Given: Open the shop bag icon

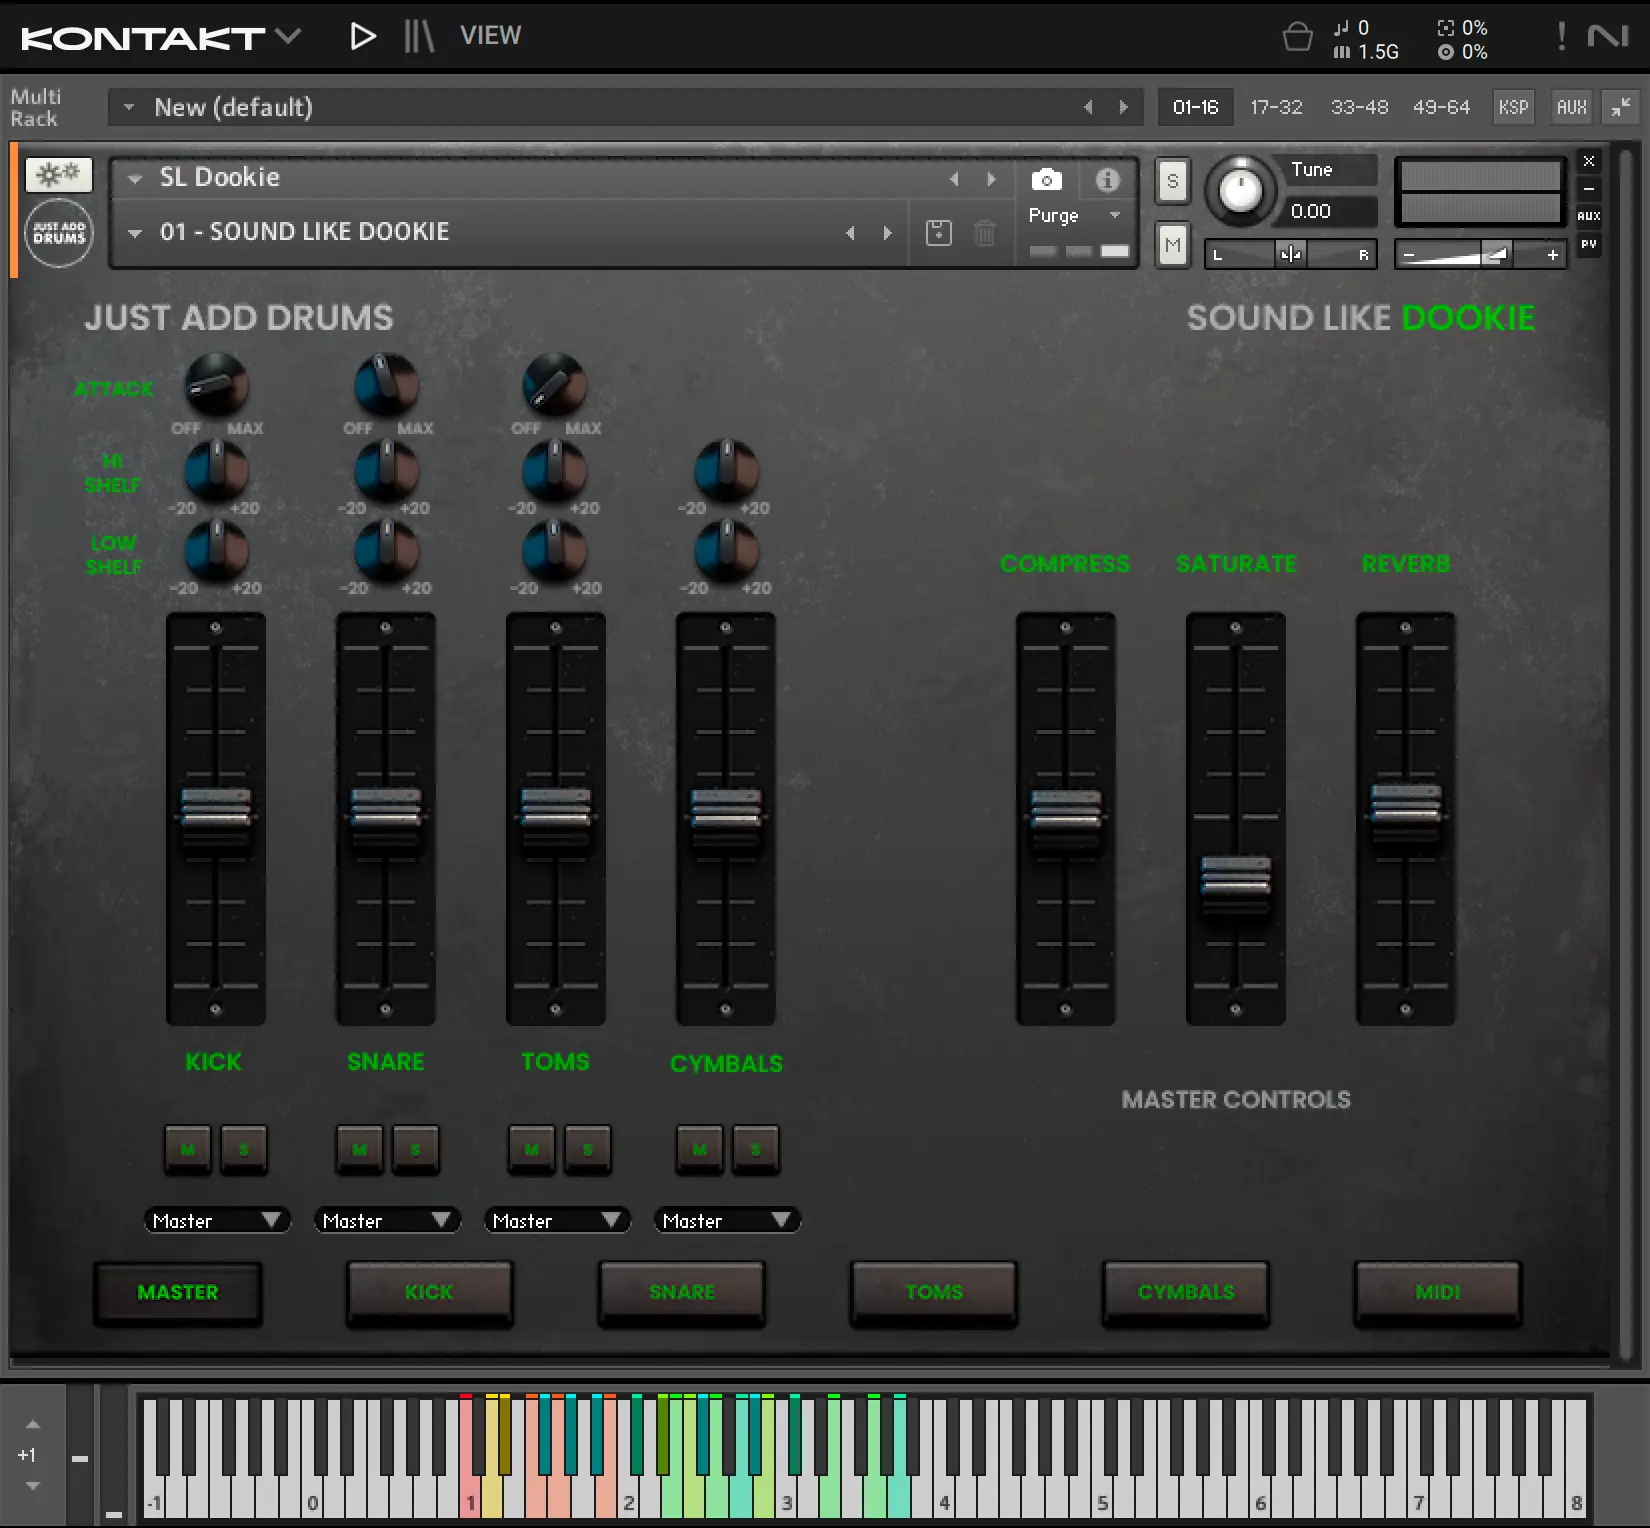Looking at the screenshot, I should (1297, 37).
